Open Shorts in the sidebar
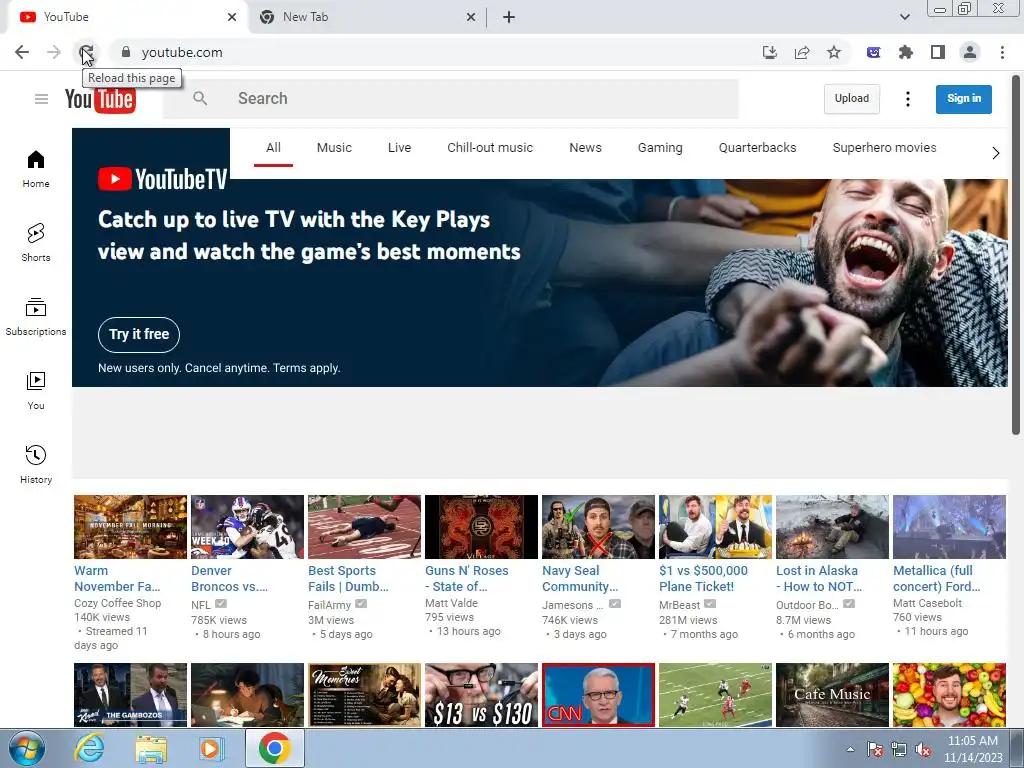This screenshot has height=768, width=1024. click(36, 243)
